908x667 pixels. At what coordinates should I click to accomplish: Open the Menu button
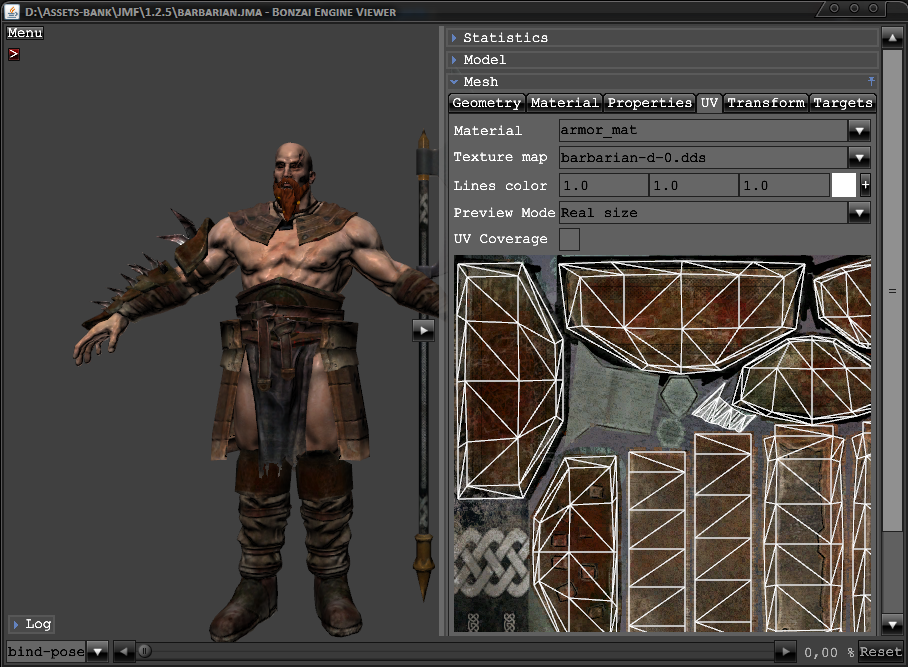coord(25,33)
